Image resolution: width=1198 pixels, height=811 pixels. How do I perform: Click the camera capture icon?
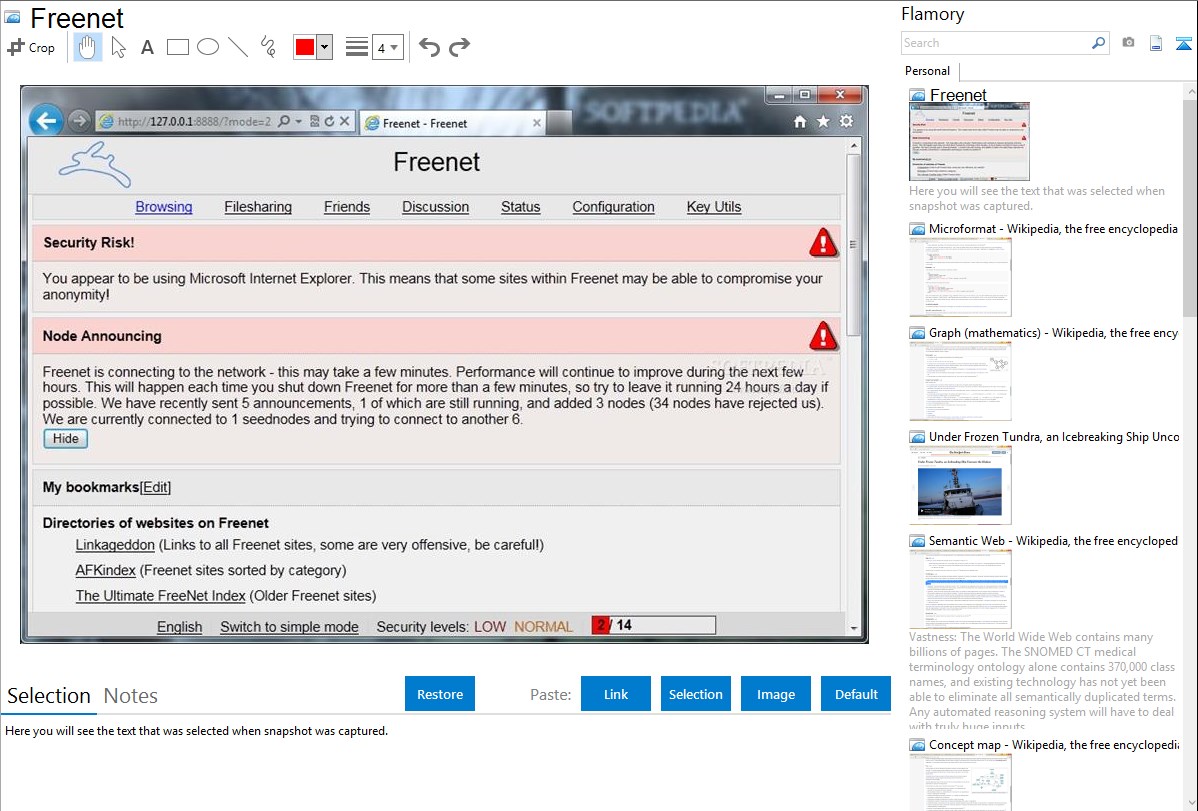[1128, 43]
